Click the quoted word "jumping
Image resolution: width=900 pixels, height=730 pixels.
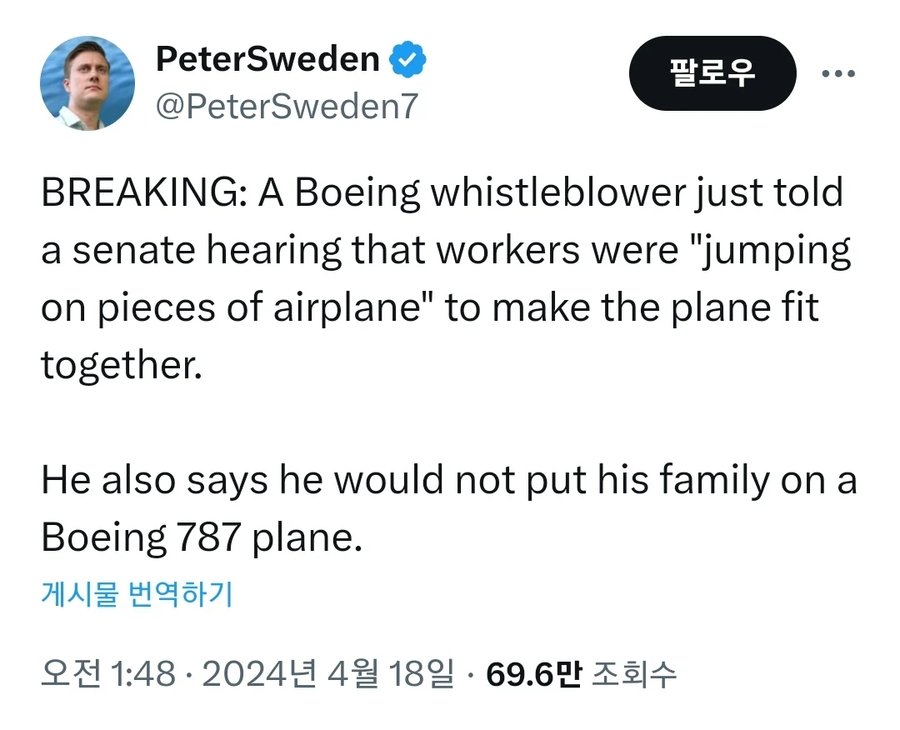coord(770,251)
